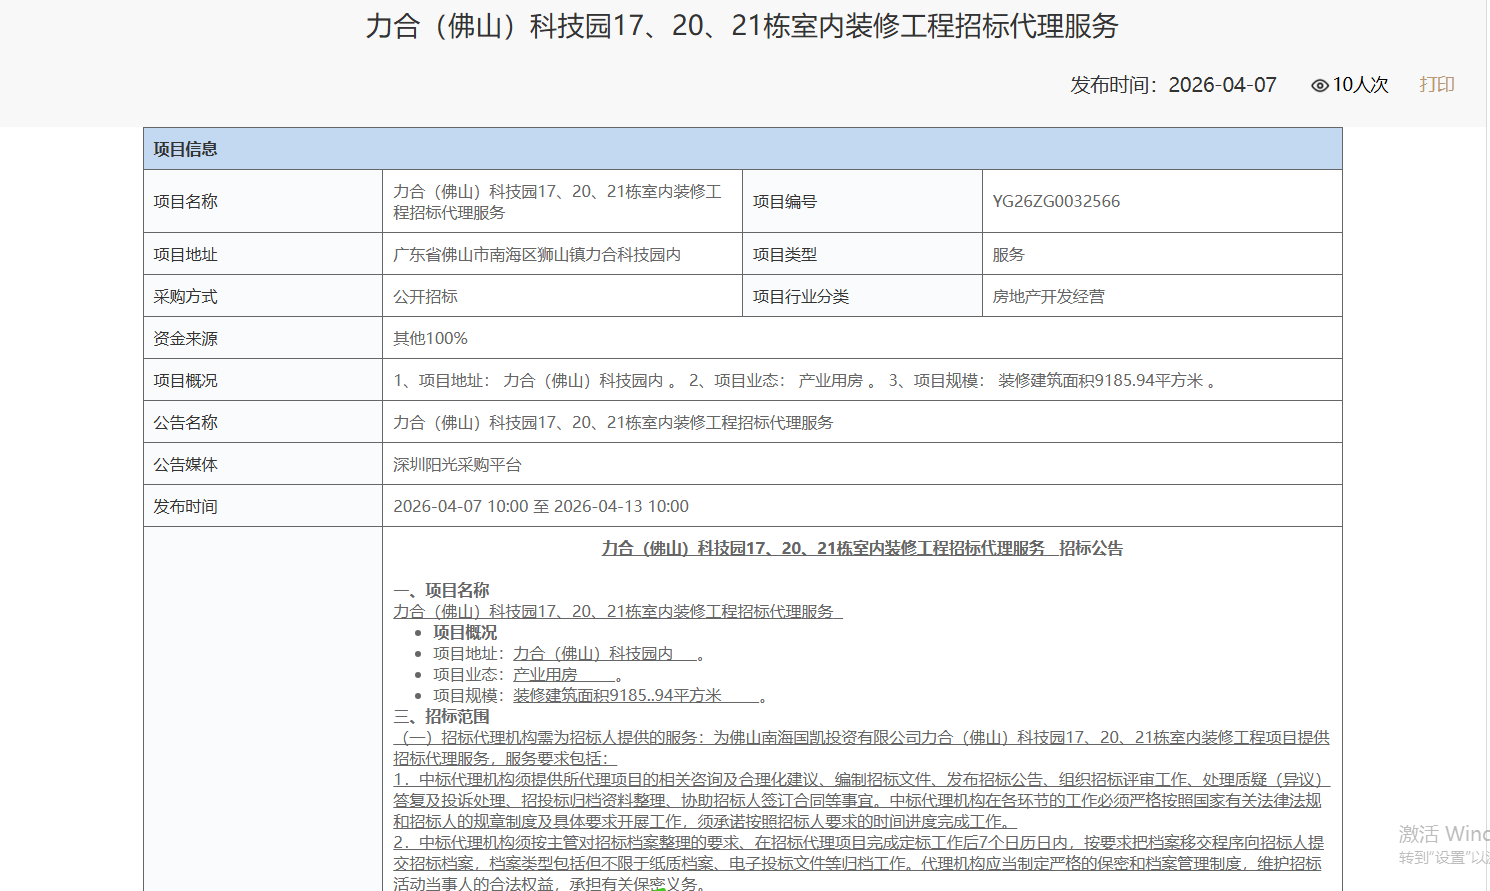
Task: Click the 深圳阳光采购平台 announcement media value
Action: point(457,465)
